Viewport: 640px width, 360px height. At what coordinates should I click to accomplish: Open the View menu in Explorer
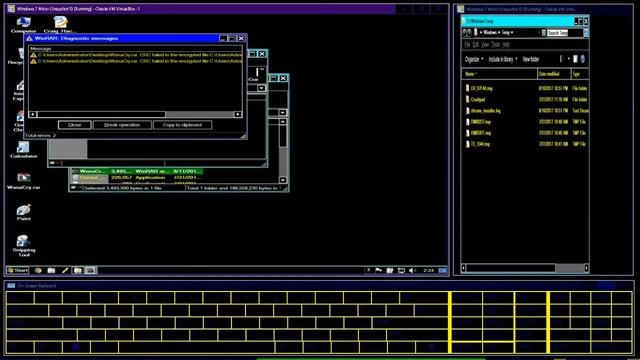pyautogui.click(x=485, y=44)
